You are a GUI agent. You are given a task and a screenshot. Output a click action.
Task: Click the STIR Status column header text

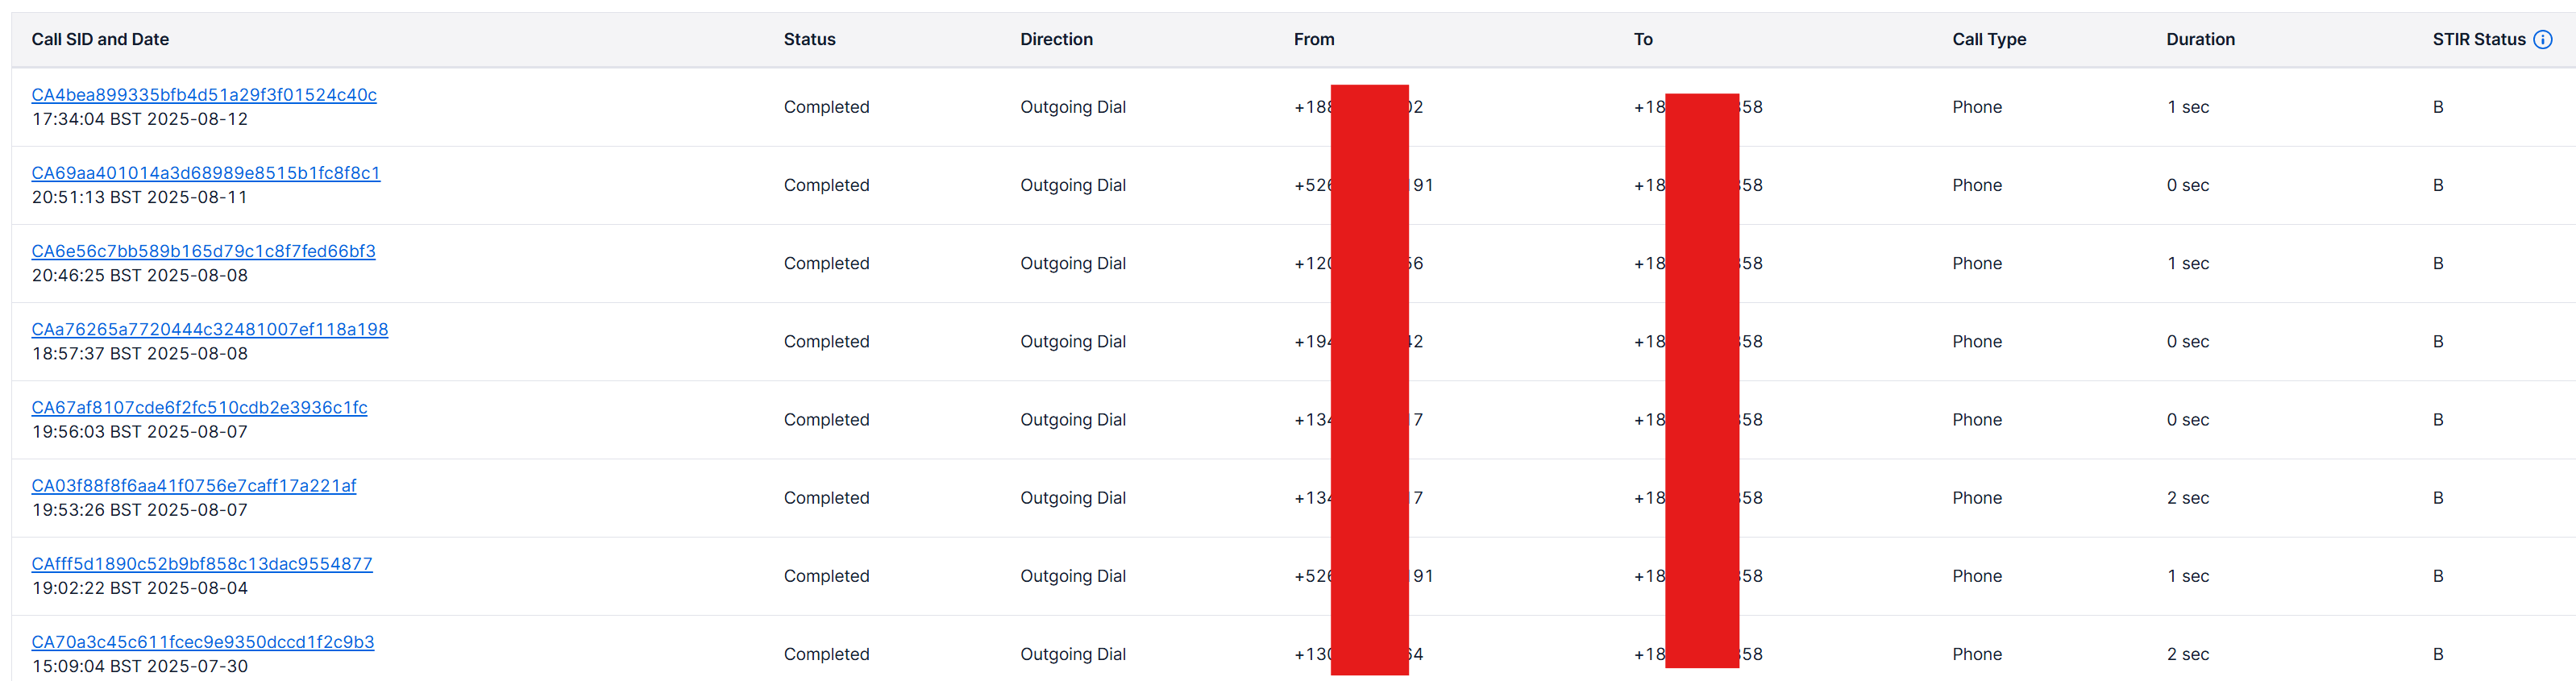point(2478,39)
